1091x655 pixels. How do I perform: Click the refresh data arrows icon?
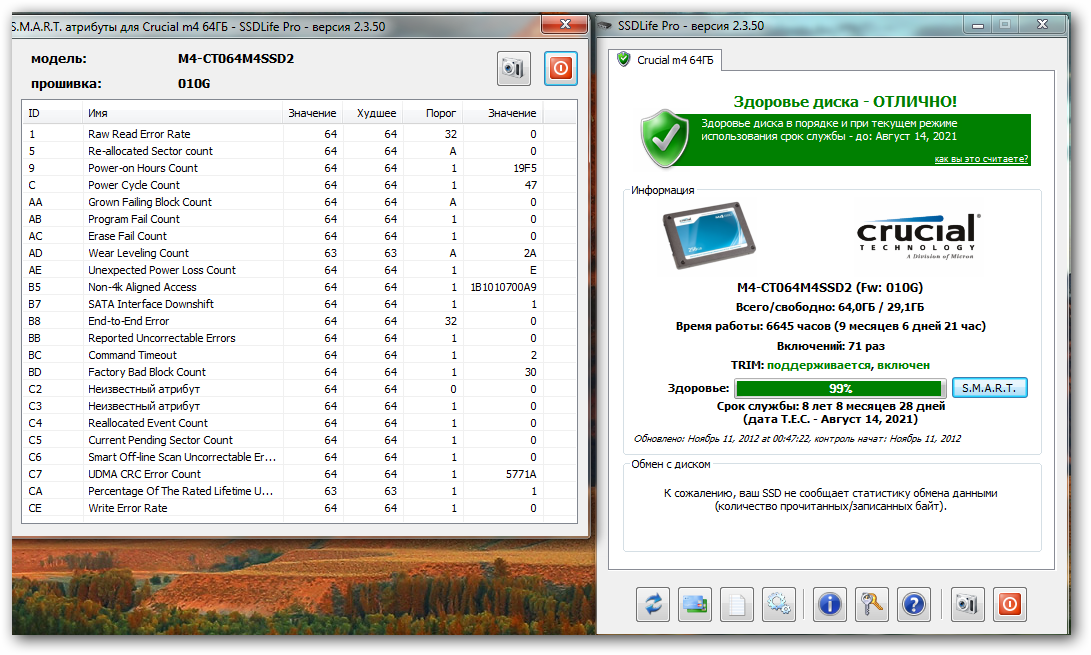(x=653, y=603)
